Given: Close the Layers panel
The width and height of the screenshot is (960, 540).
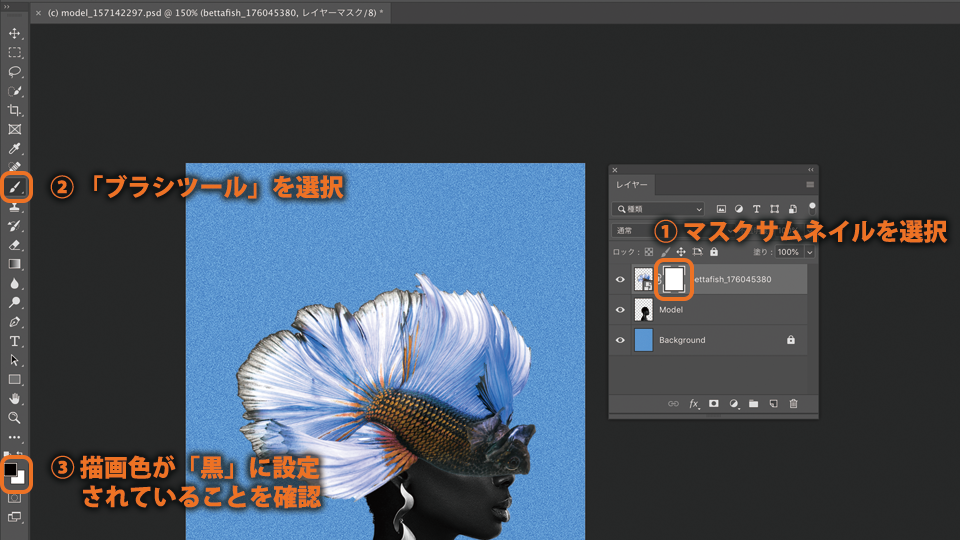Looking at the screenshot, I should (x=615, y=170).
